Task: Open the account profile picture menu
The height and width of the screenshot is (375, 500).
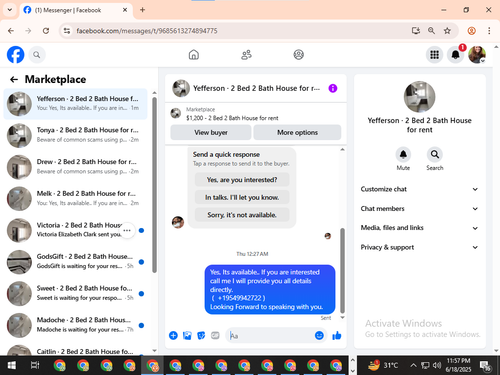Action: point(477,55)
